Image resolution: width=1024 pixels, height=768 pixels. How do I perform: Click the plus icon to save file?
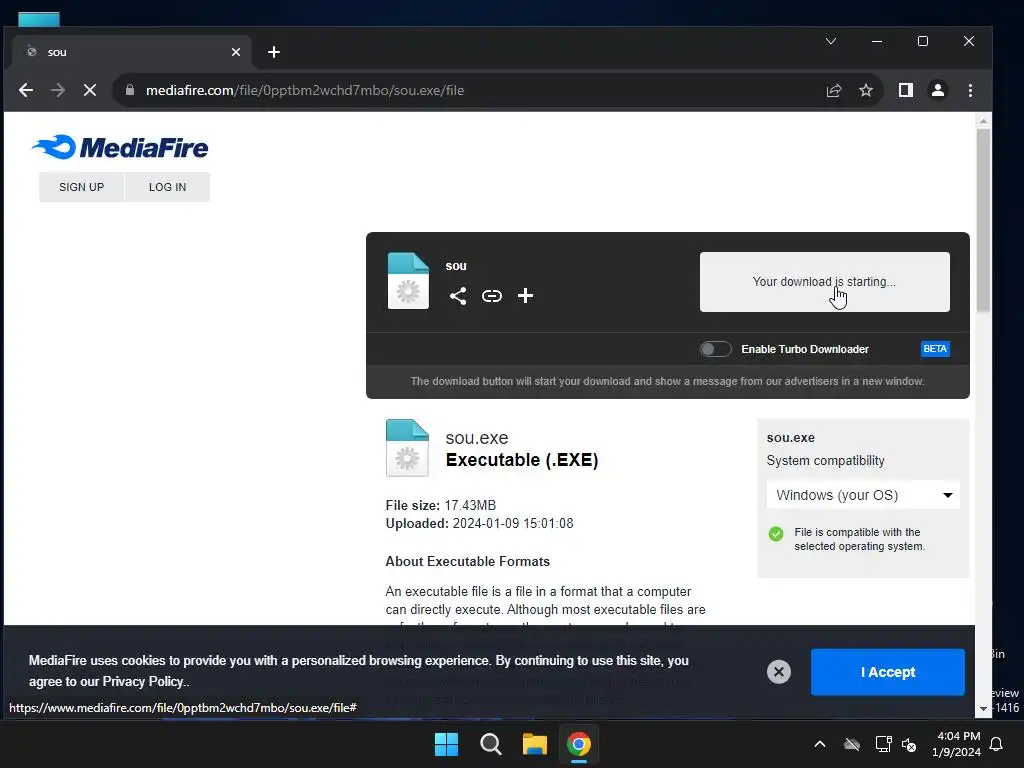click(x=525, y=296)
